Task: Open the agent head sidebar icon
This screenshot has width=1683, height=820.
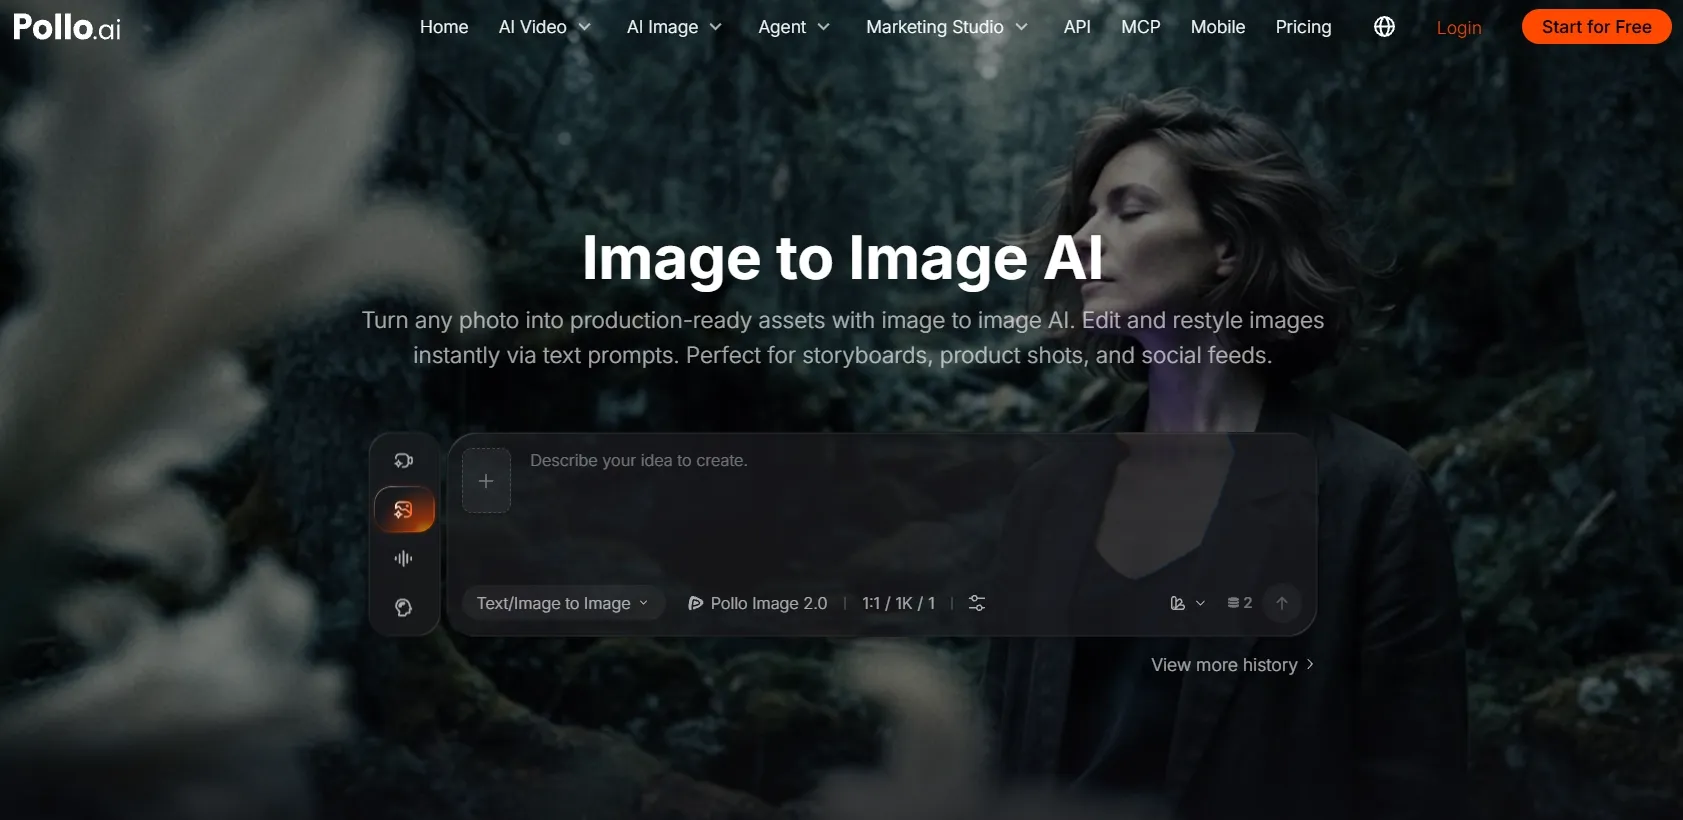Action: [404, 608]
